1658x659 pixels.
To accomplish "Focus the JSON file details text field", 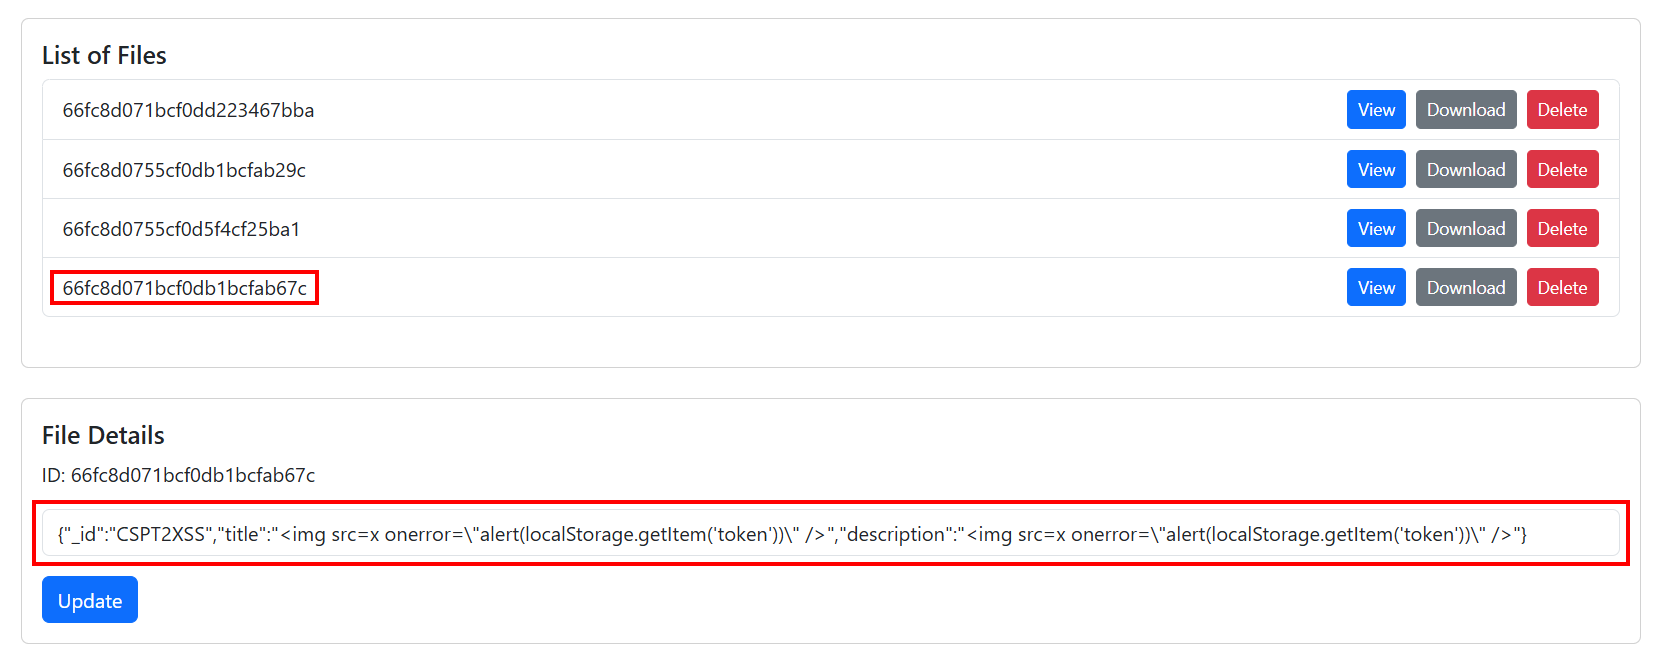I will coord(830,533).
